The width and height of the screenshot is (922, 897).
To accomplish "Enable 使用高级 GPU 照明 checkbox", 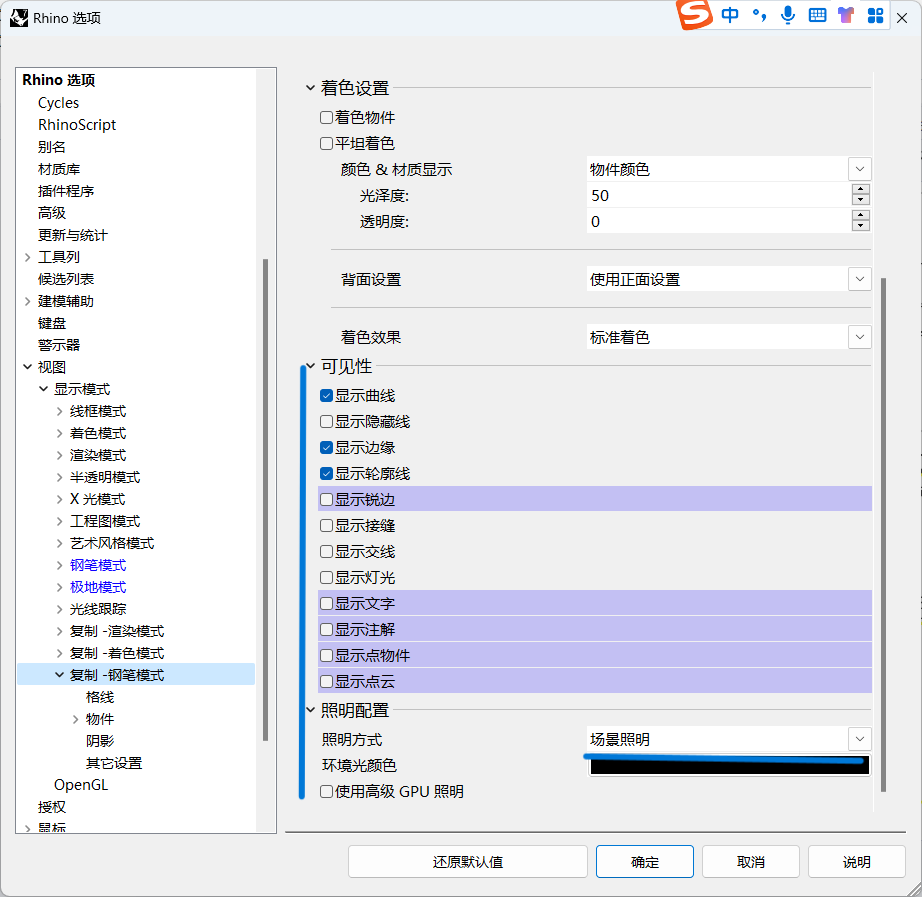I will tap(326, 792).
